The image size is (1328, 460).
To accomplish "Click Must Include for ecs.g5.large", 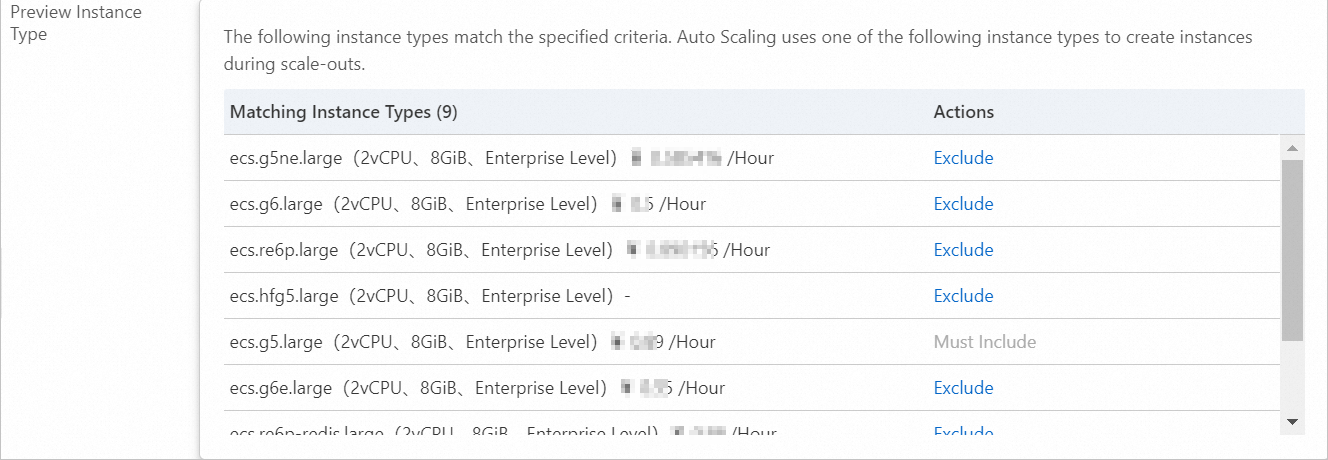I will 984,342.
